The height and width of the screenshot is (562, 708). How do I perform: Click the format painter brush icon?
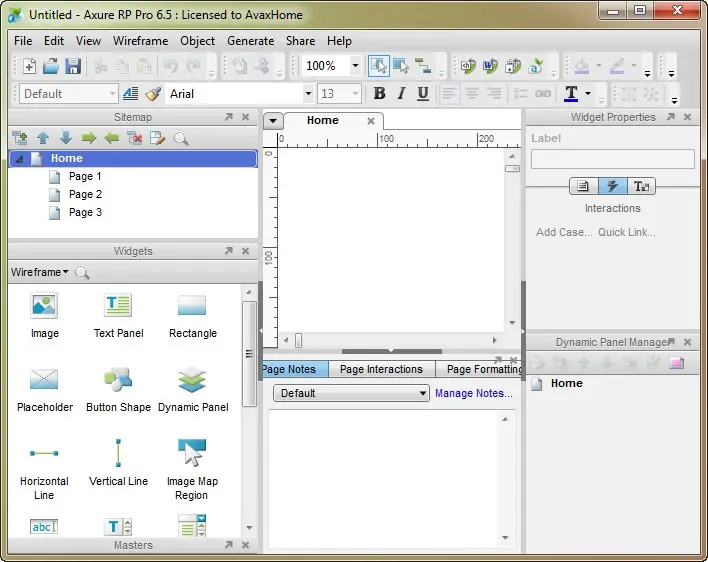click(154, 93)
